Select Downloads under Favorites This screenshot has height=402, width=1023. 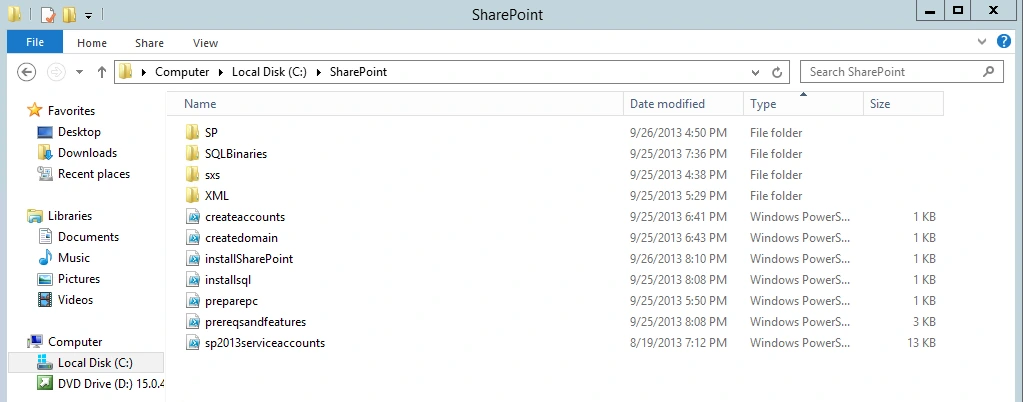click(x=87, y=153)
